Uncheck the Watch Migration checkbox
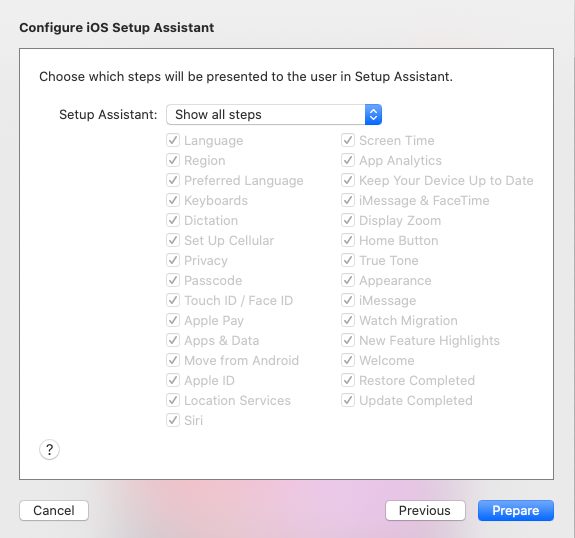575x538 pixels. pos(348,320)
